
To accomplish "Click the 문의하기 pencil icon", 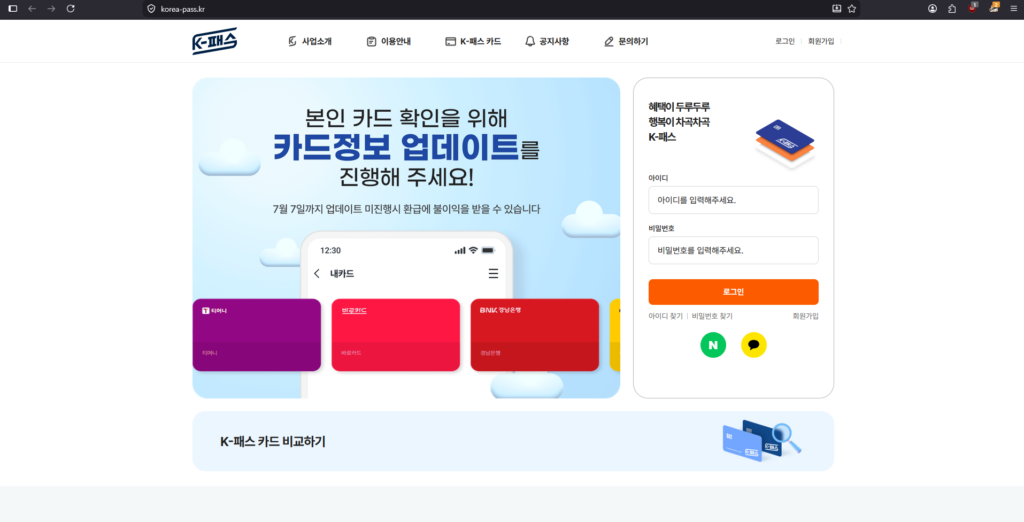I will point(609,41).
